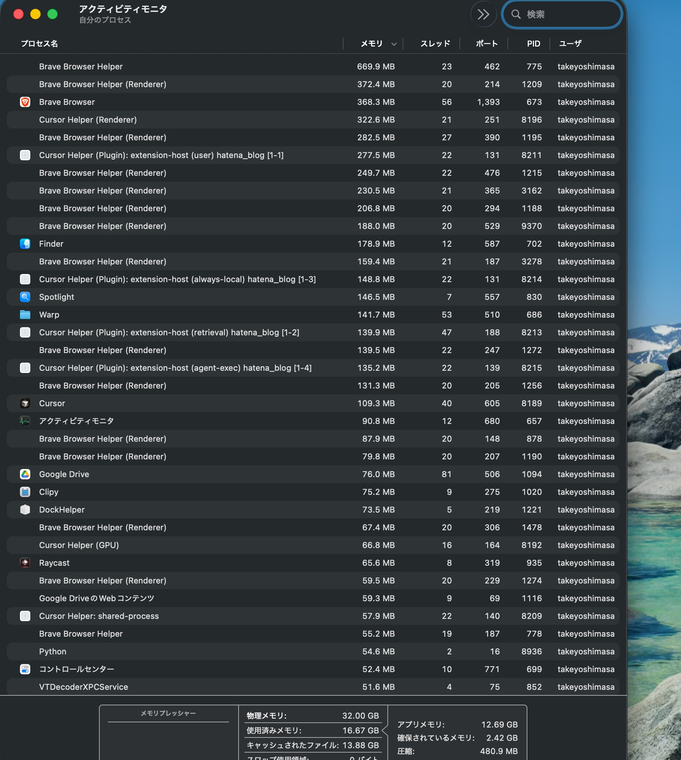Click the Spotlight process icon

25,297
